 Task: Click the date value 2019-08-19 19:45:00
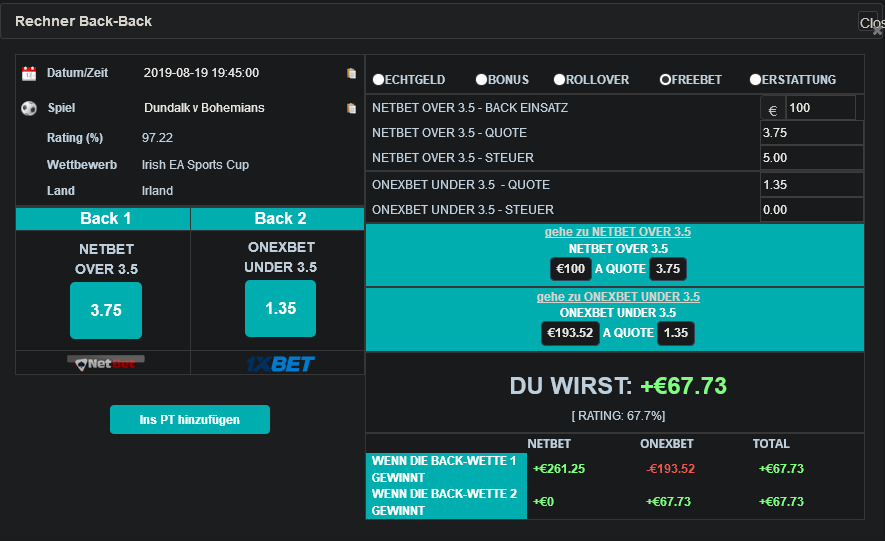pyautogui.click(x=201, y=73)
